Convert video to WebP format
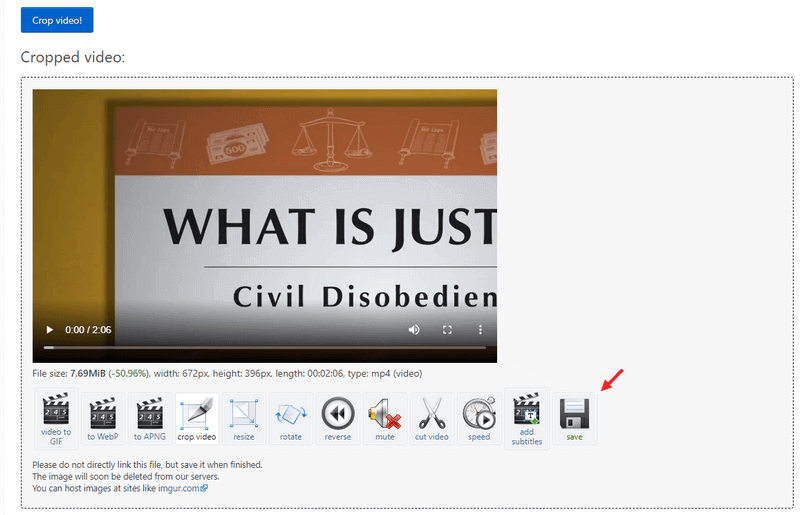 pyautogui.click(x=103, y=419)
